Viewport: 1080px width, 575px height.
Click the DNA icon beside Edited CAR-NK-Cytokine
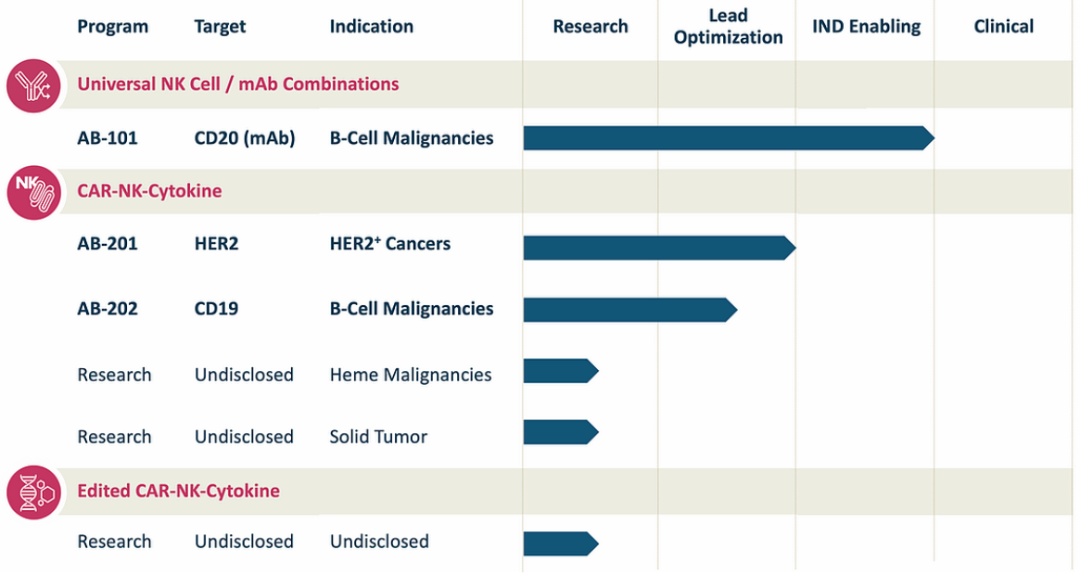[x=34, y=492]
